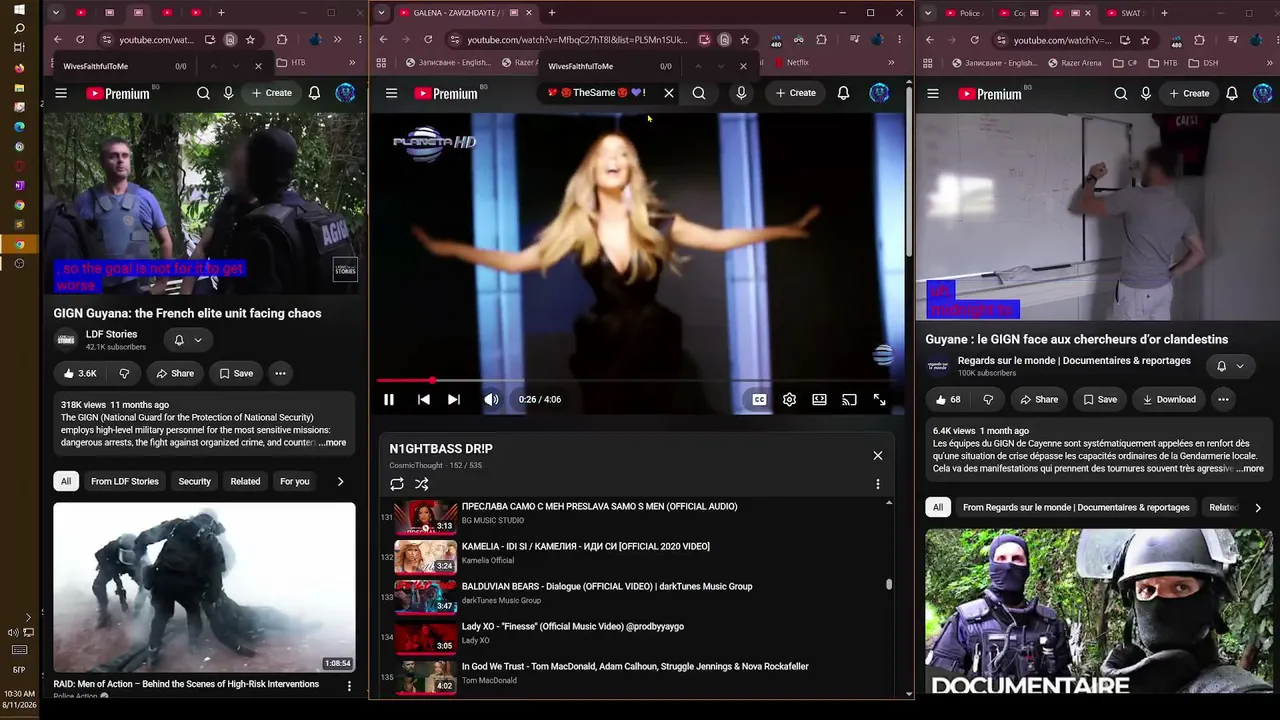This screenshot has height=720, width=1280.
Task: Reload the page in center browser window
Action: (x=428, y=40)
